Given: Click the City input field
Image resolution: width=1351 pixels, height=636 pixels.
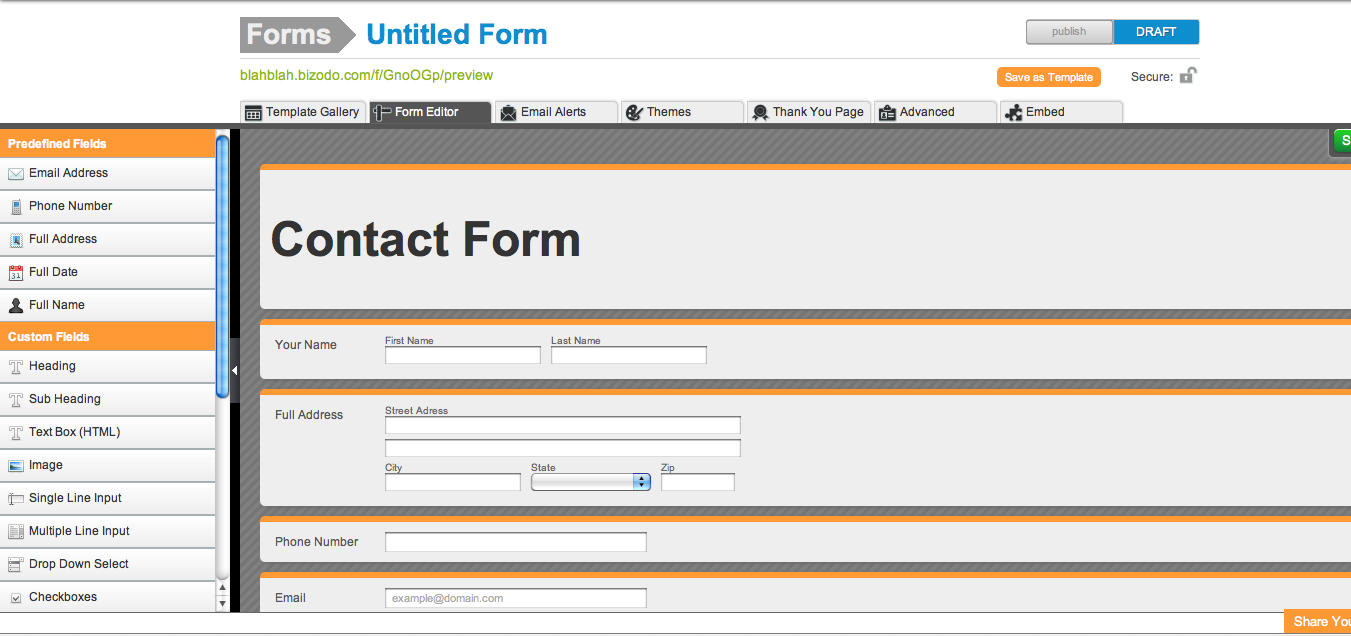Looking at the screenshot, I should click(x=453, y=482).
